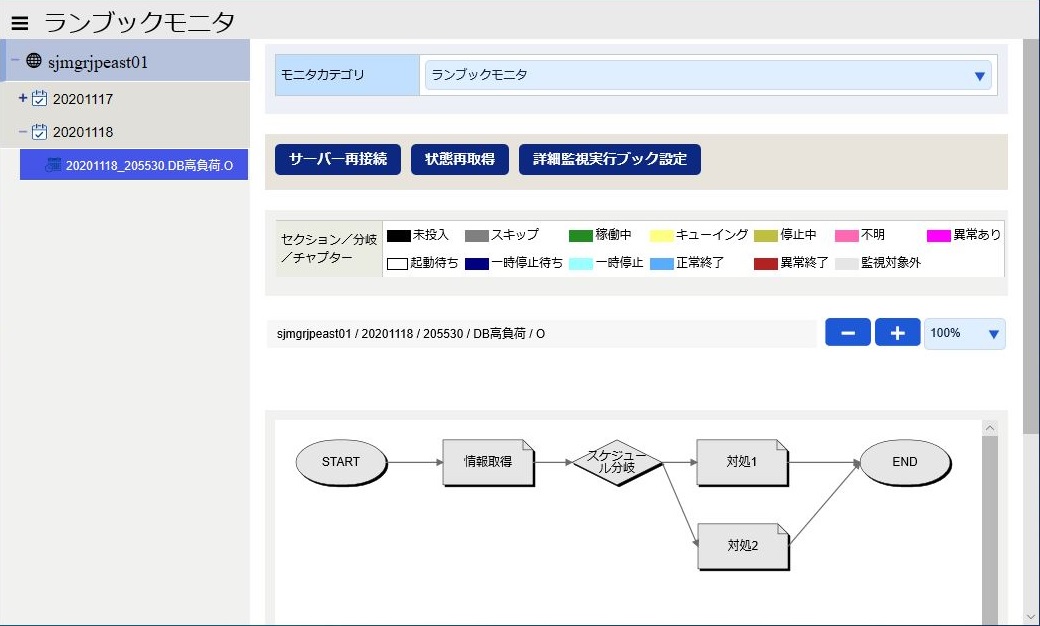This screenshot has width=1040, height=626.
Task: Select the START node in the flowchart
Action: 341,462
